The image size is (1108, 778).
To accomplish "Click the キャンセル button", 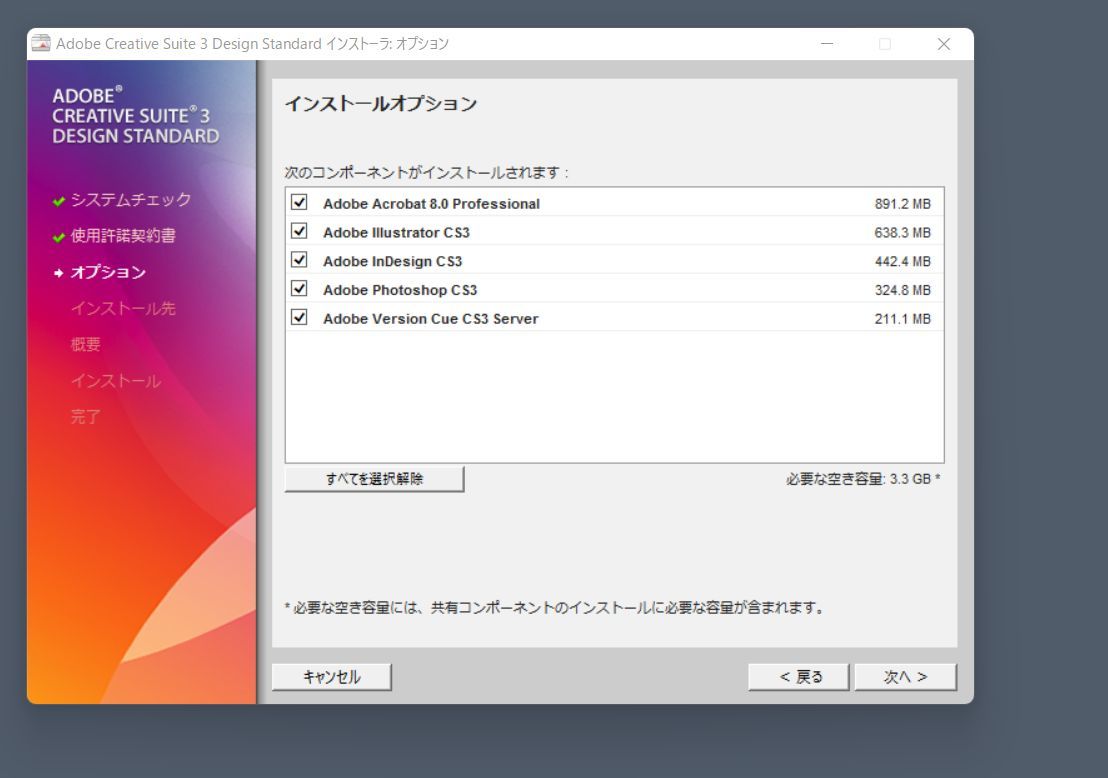I will 331,677.
